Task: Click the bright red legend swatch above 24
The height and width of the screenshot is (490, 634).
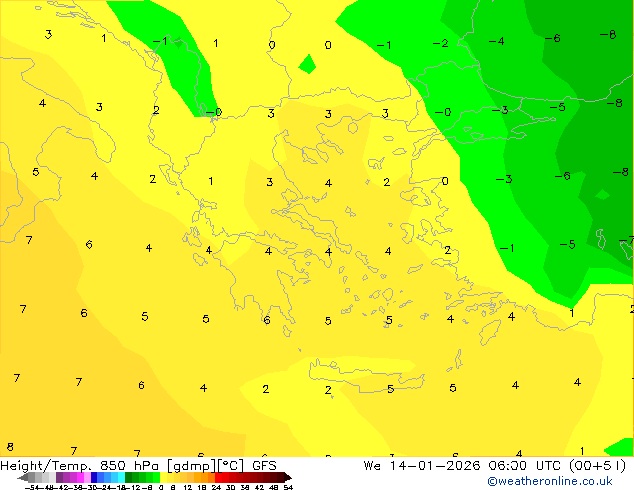Action: 219,477
